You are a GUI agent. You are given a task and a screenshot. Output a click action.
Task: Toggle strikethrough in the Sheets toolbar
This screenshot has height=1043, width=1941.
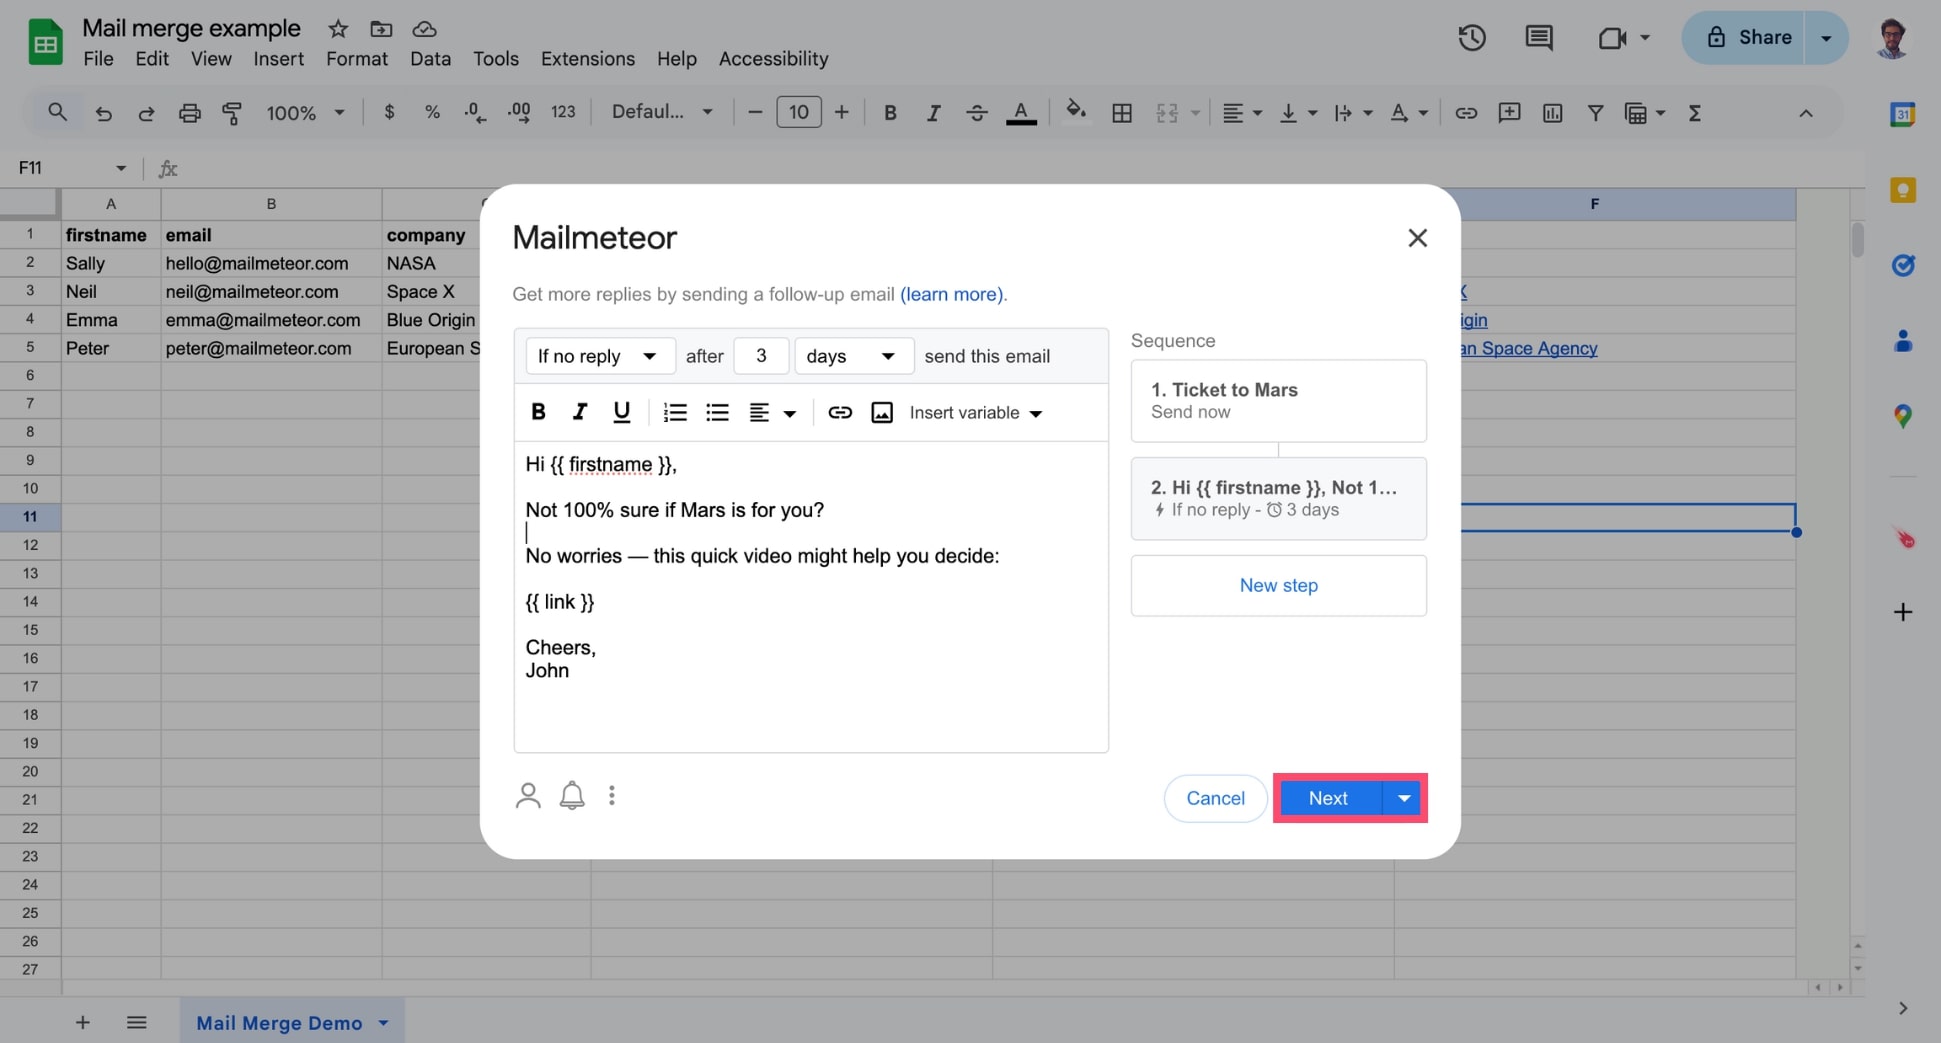977,113
